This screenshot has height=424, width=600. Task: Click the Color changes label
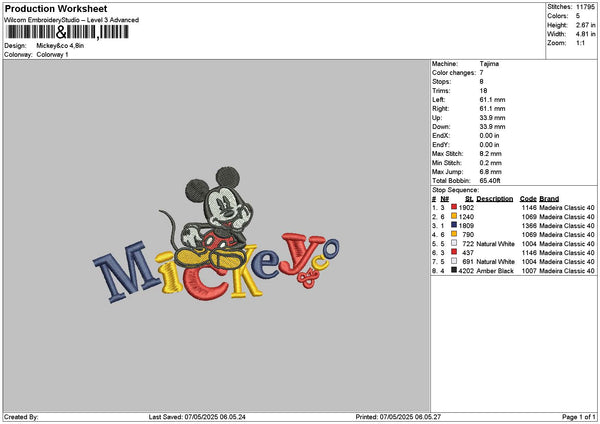click(454, 73)
